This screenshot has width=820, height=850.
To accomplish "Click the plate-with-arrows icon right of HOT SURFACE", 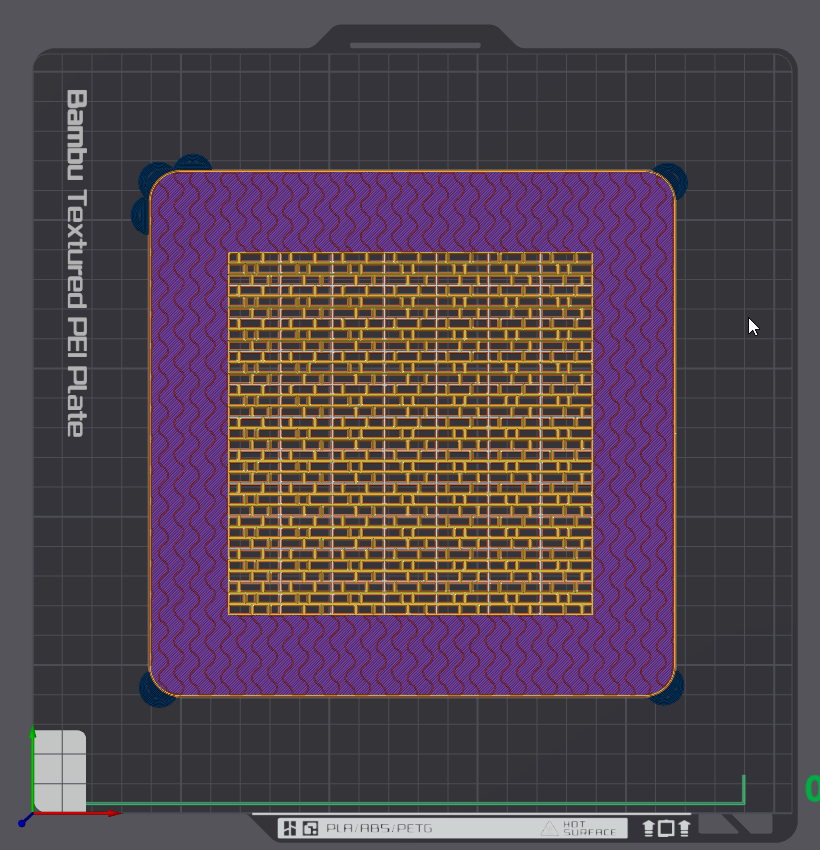I will 666,828.
